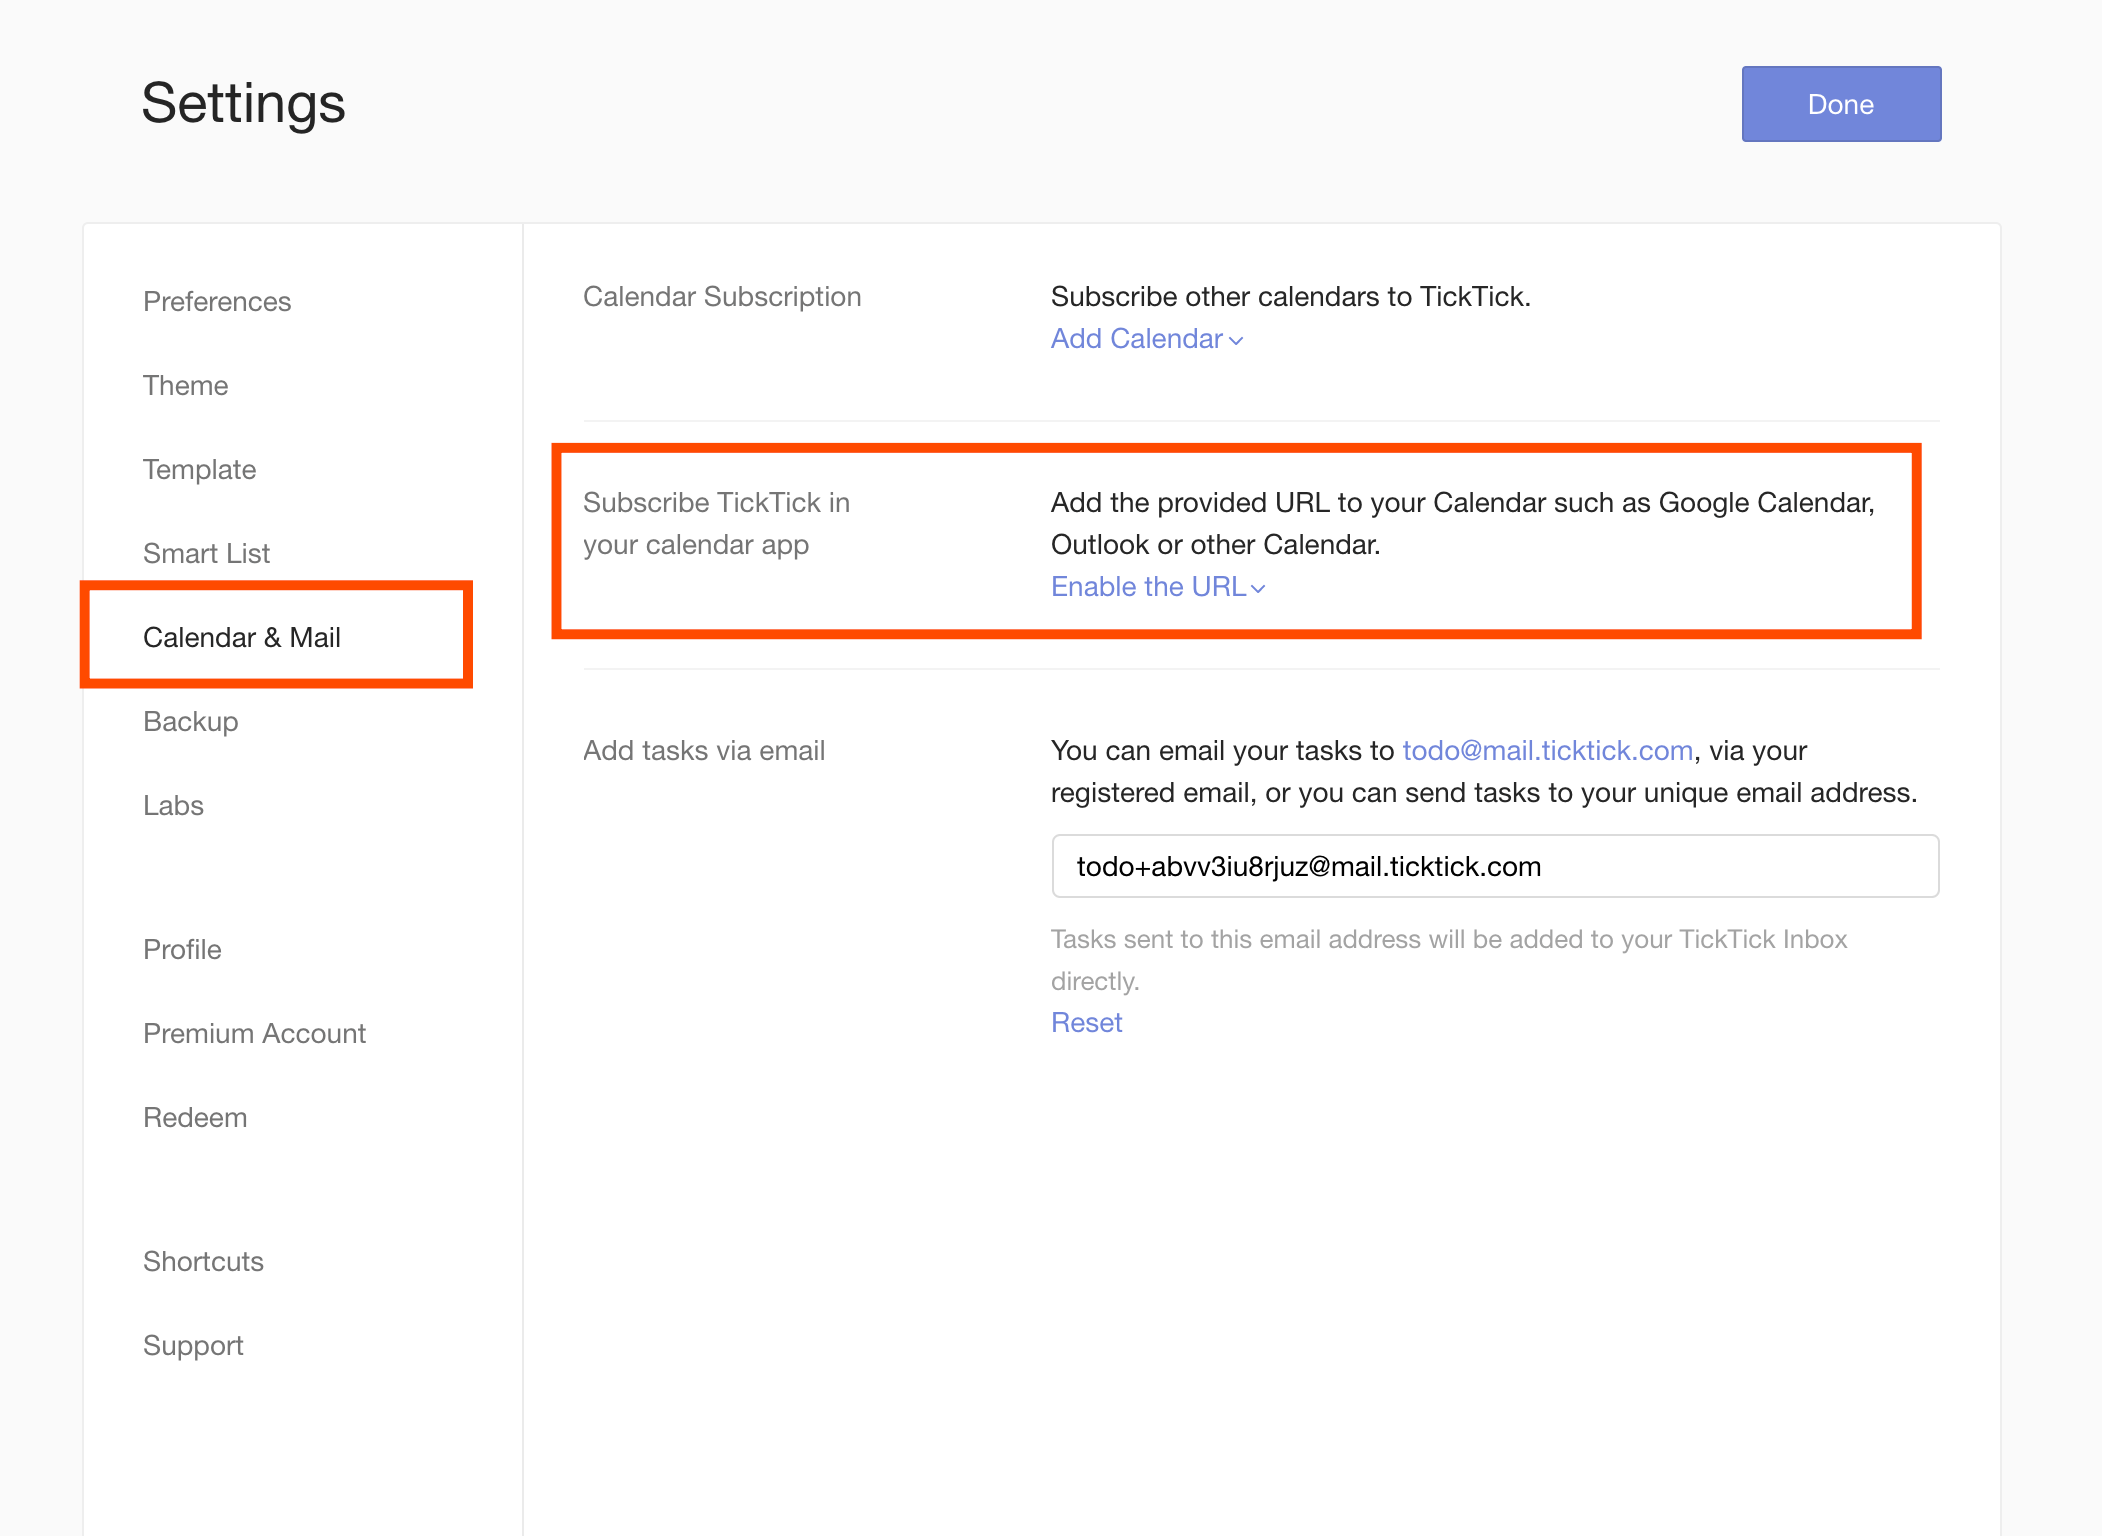Open the Support section

point(193,1345)
